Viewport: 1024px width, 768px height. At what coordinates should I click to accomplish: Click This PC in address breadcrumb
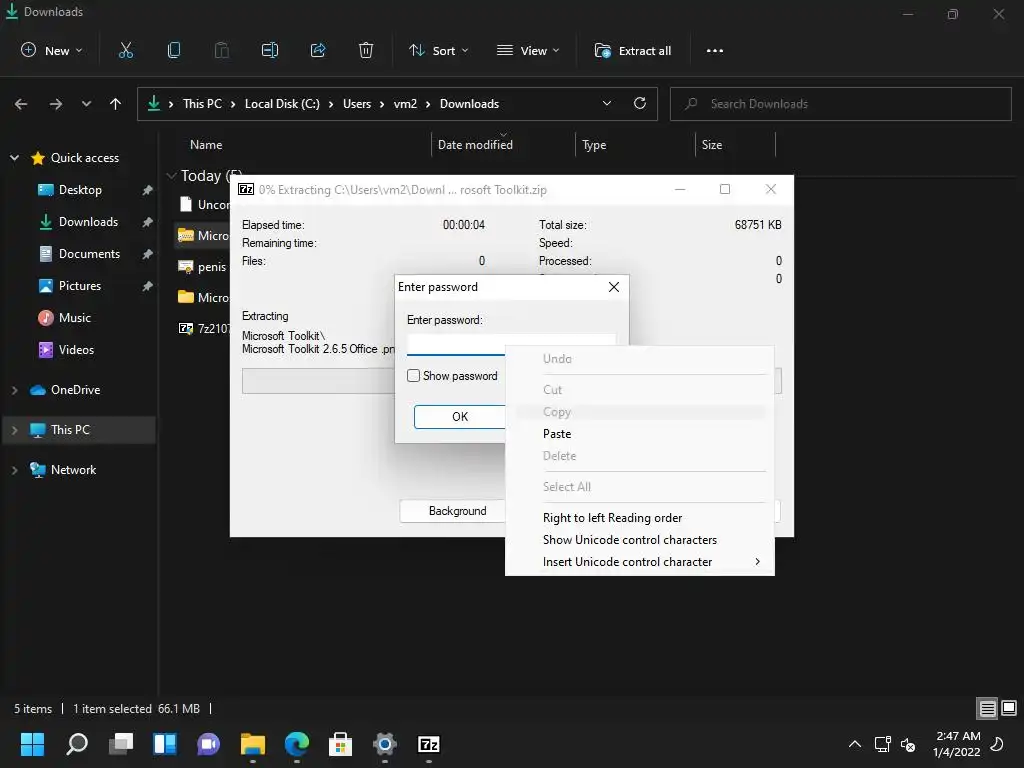(x=202, y=104)
